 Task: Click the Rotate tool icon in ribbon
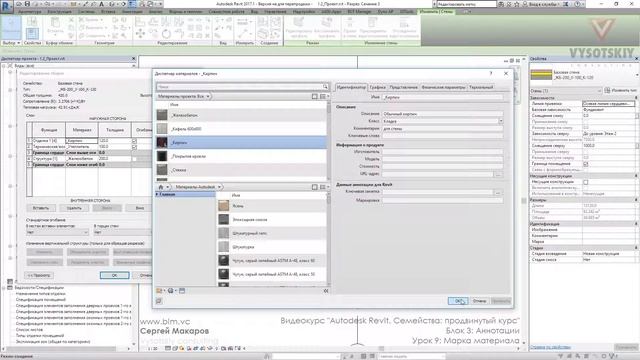[x=166, y=34]
